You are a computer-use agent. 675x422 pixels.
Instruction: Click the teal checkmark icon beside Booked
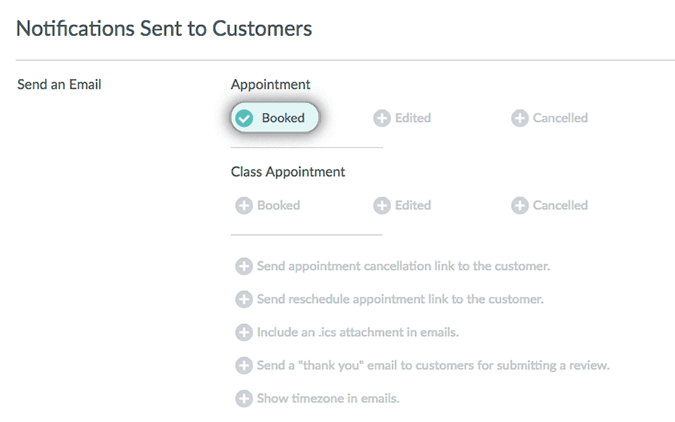coord(244,118)
